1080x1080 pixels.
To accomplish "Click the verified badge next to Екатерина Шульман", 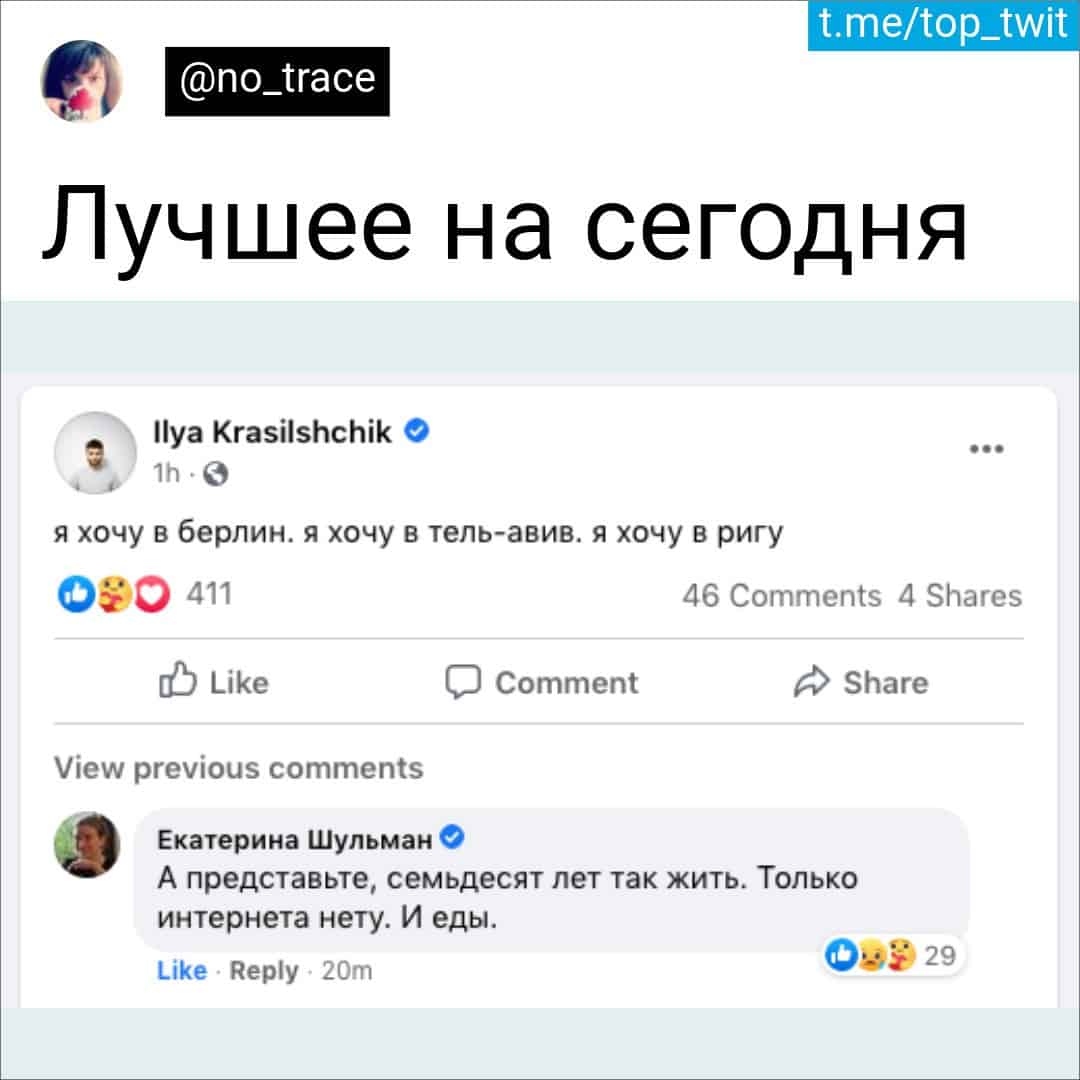I will 452,838.
